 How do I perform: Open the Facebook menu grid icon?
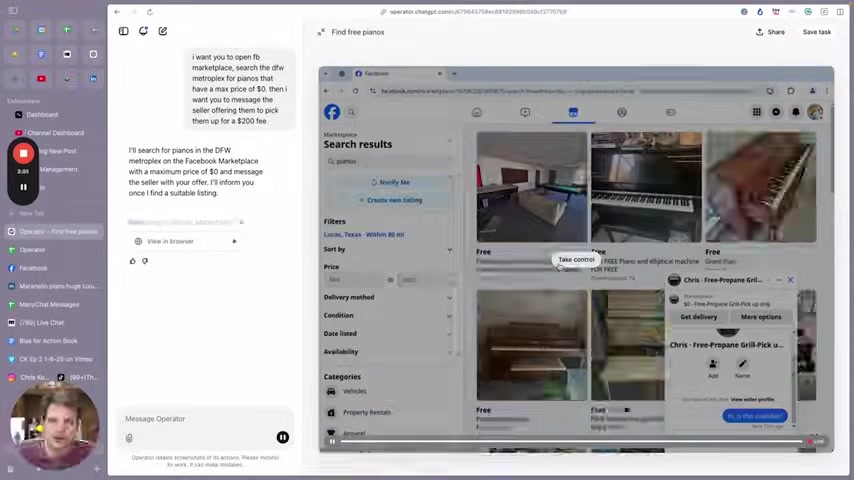click(x=757, y=112)
